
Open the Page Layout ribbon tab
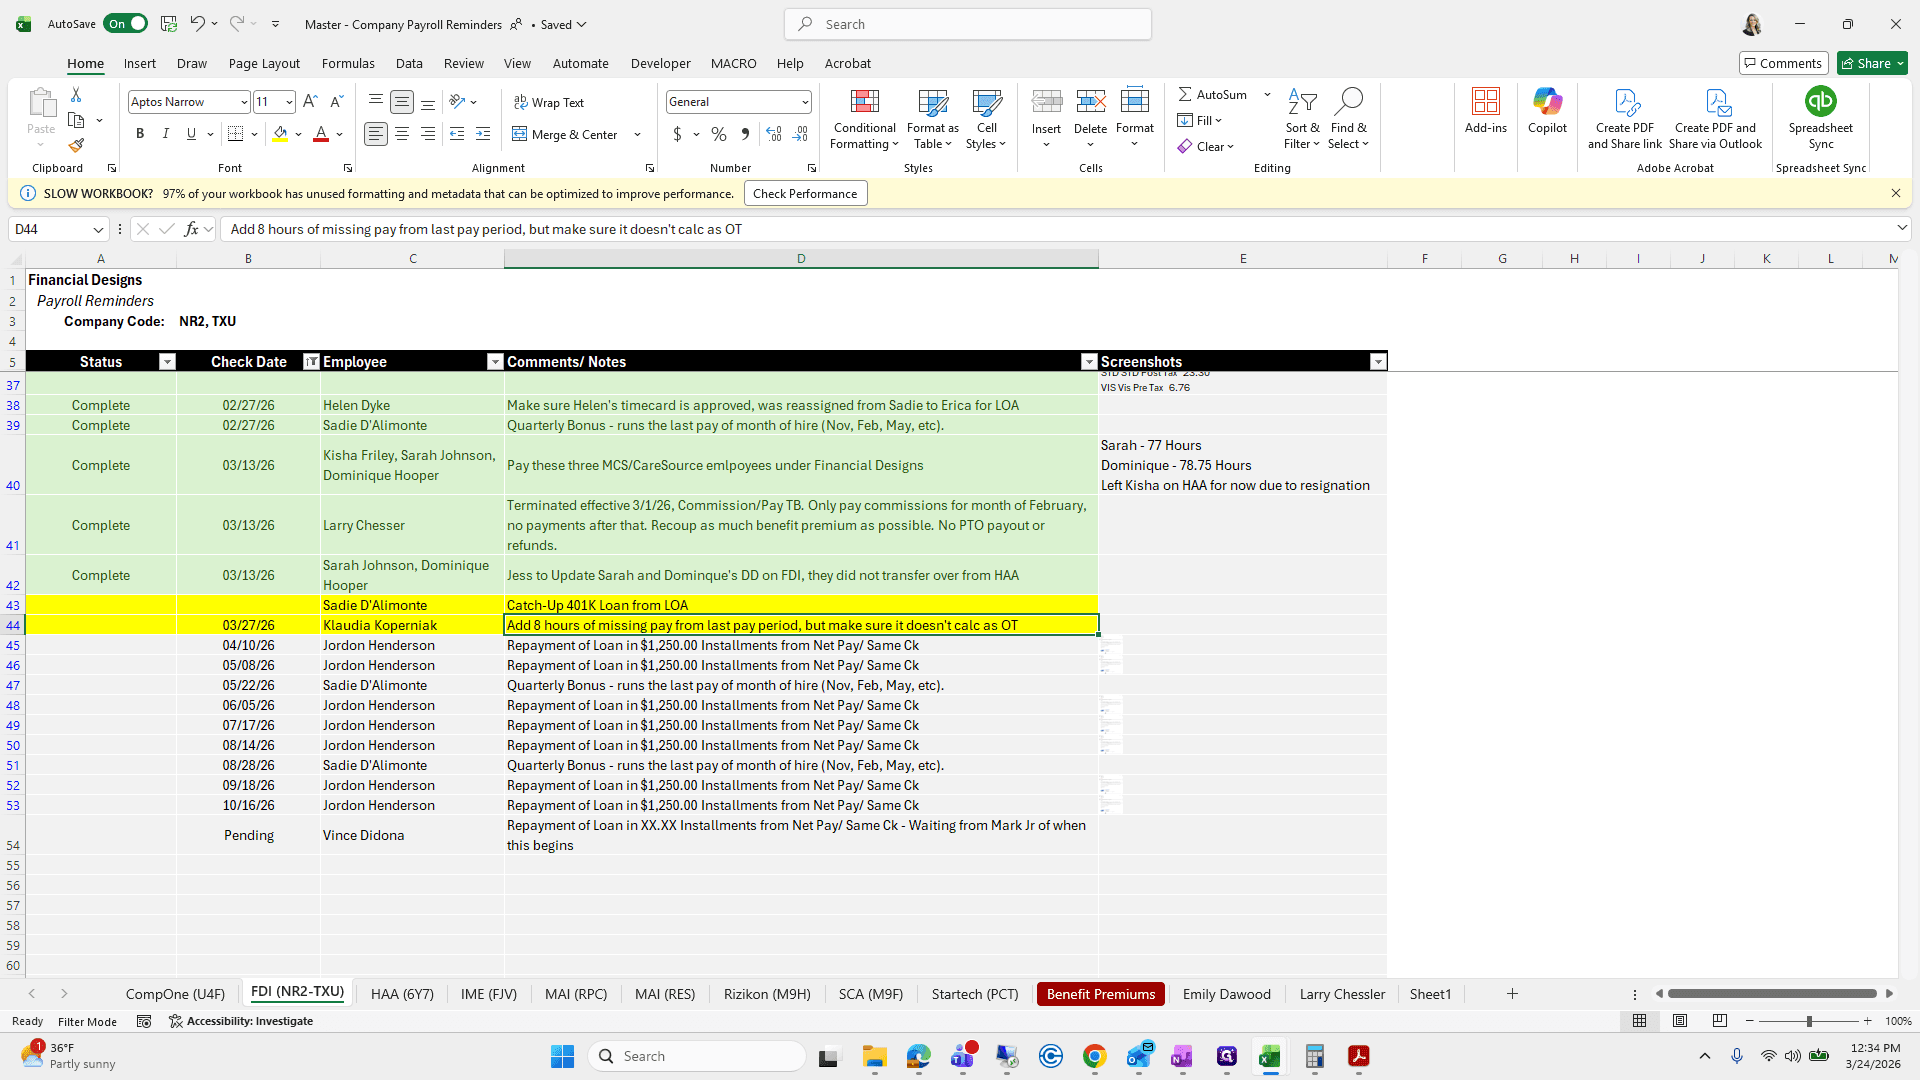[264, 63]
